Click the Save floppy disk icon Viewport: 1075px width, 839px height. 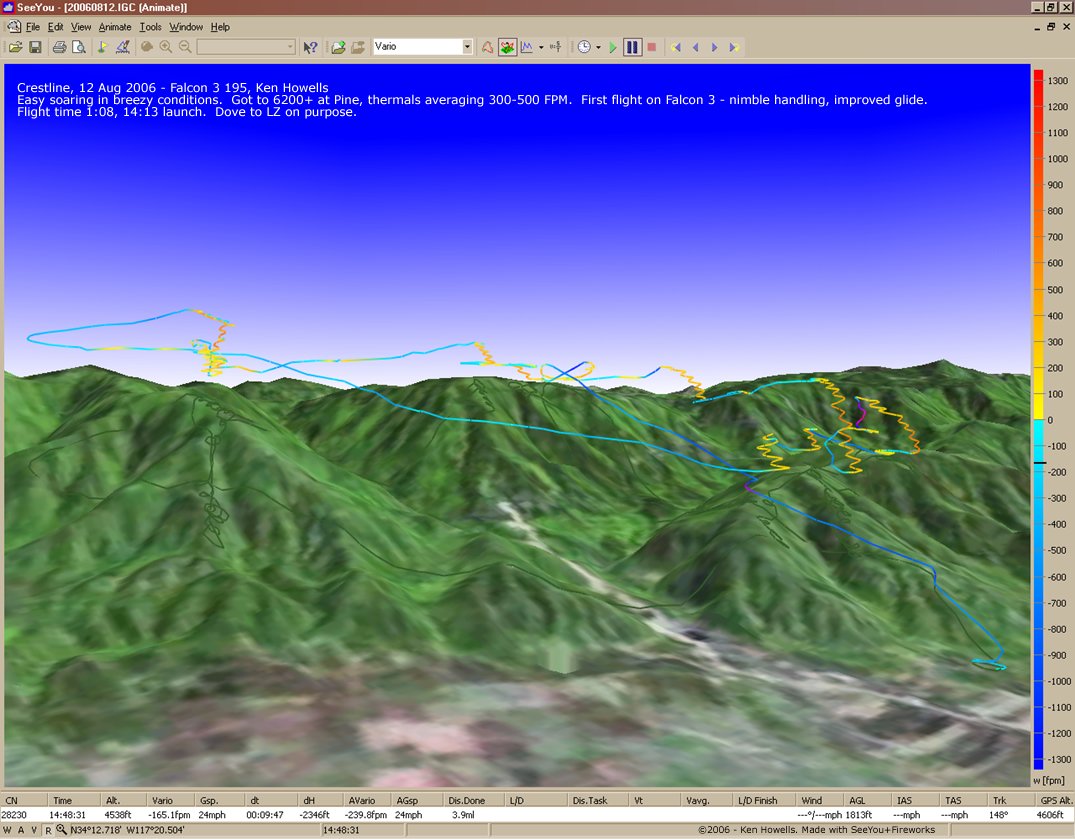pyautogui.click(x=35, y=47)
